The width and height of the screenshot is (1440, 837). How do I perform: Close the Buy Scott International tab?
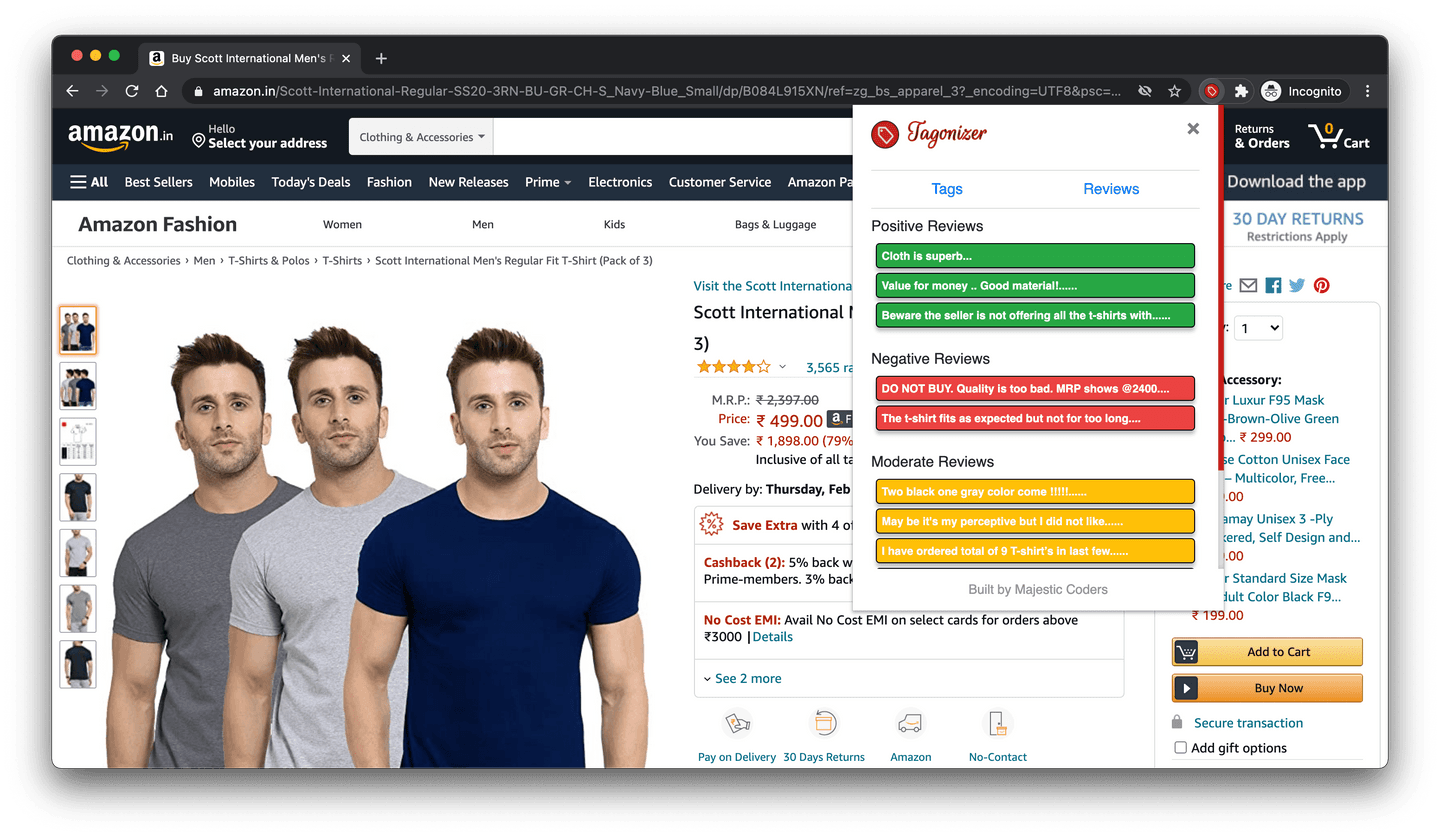[x=346, y=58]
